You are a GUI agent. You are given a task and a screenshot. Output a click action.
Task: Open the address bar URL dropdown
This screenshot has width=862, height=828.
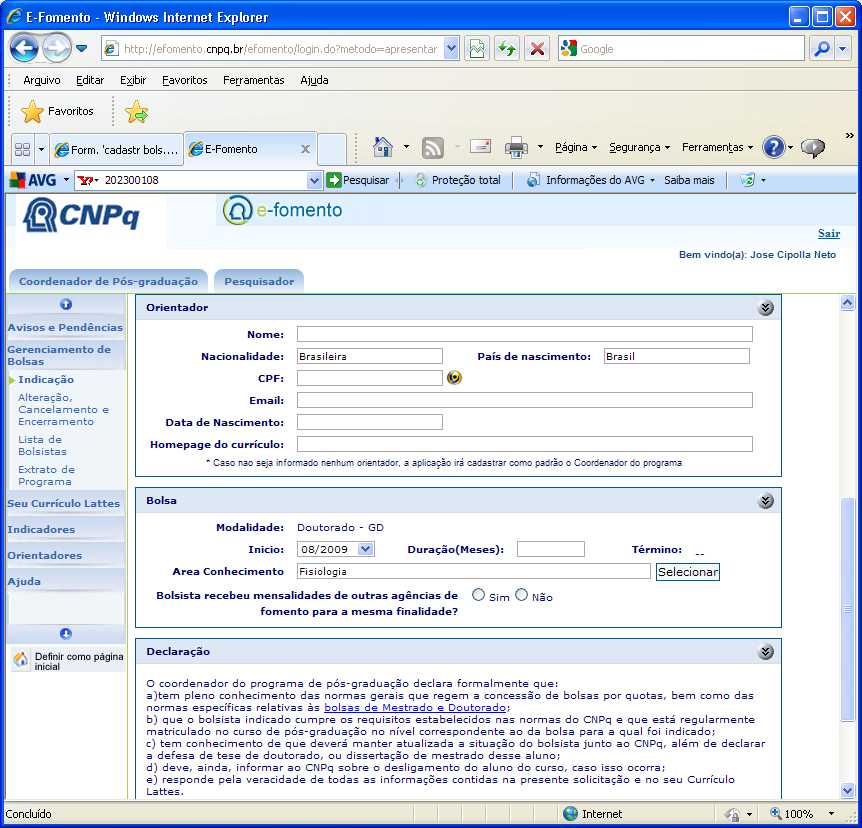451,49
